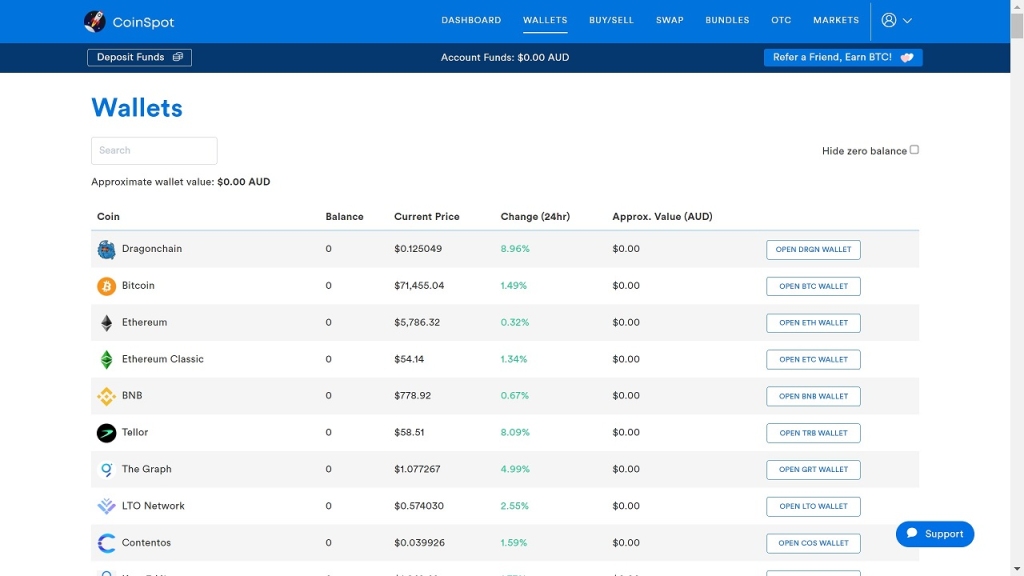Click the Dragonchain coin name
1024x576 pixels.
tap(152, 249)
